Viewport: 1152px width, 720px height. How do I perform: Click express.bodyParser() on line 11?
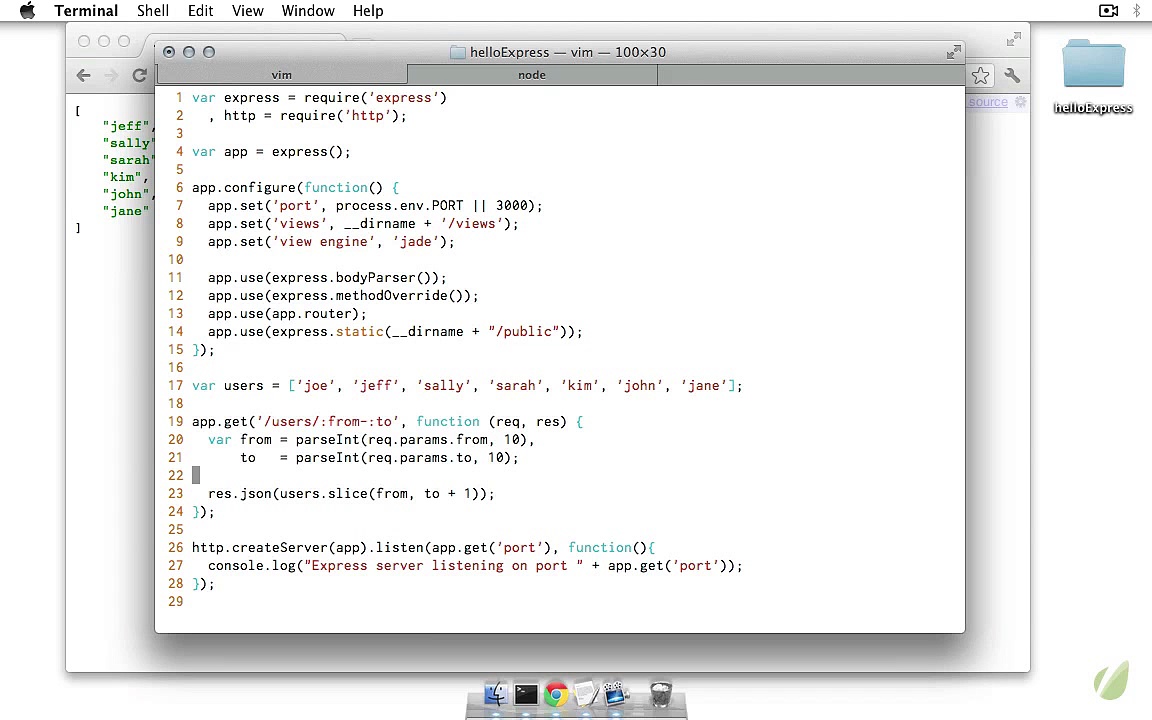coord(351,278)
